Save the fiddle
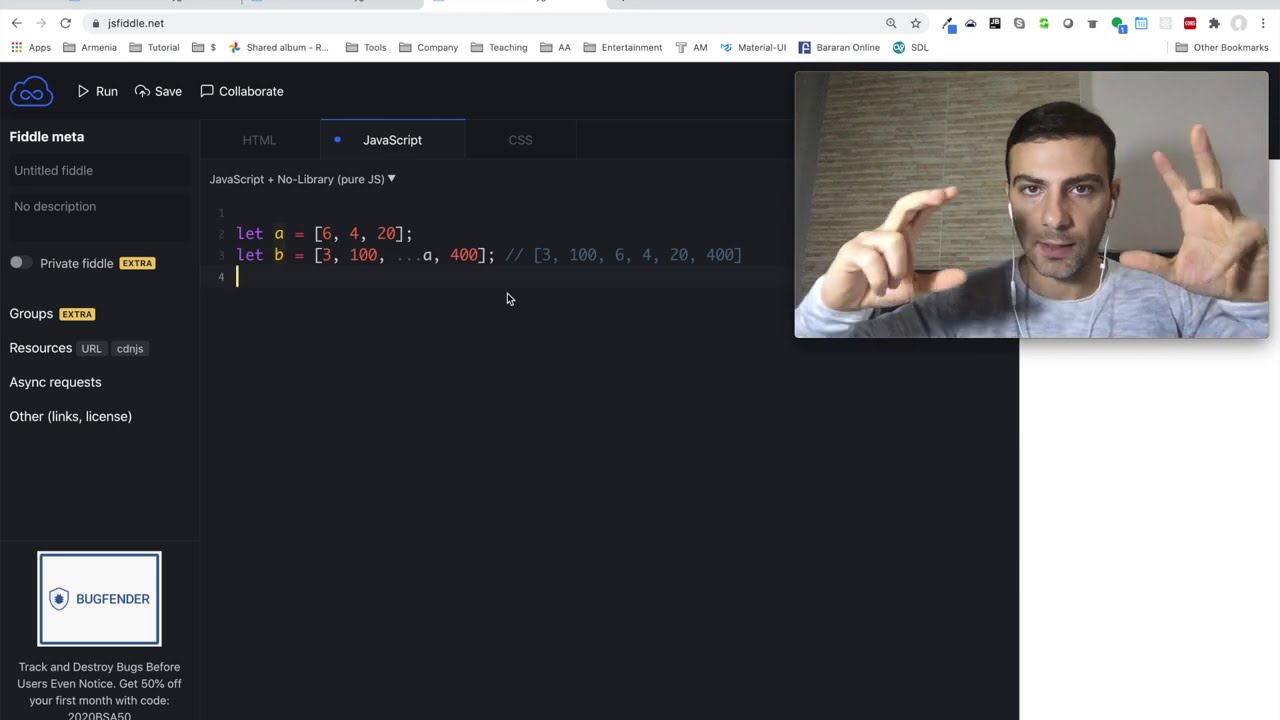This screenshot has width=1280, height=720. [158, 91]
